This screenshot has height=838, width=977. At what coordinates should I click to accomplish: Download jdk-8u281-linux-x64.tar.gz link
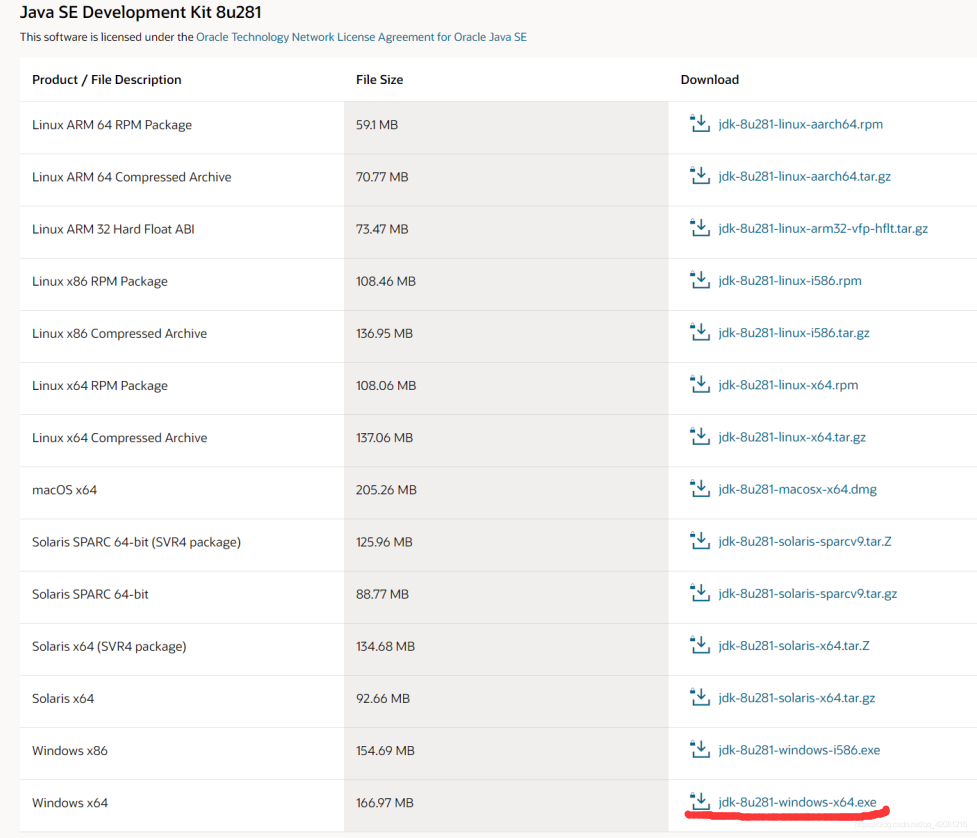[x=792, y=437]
